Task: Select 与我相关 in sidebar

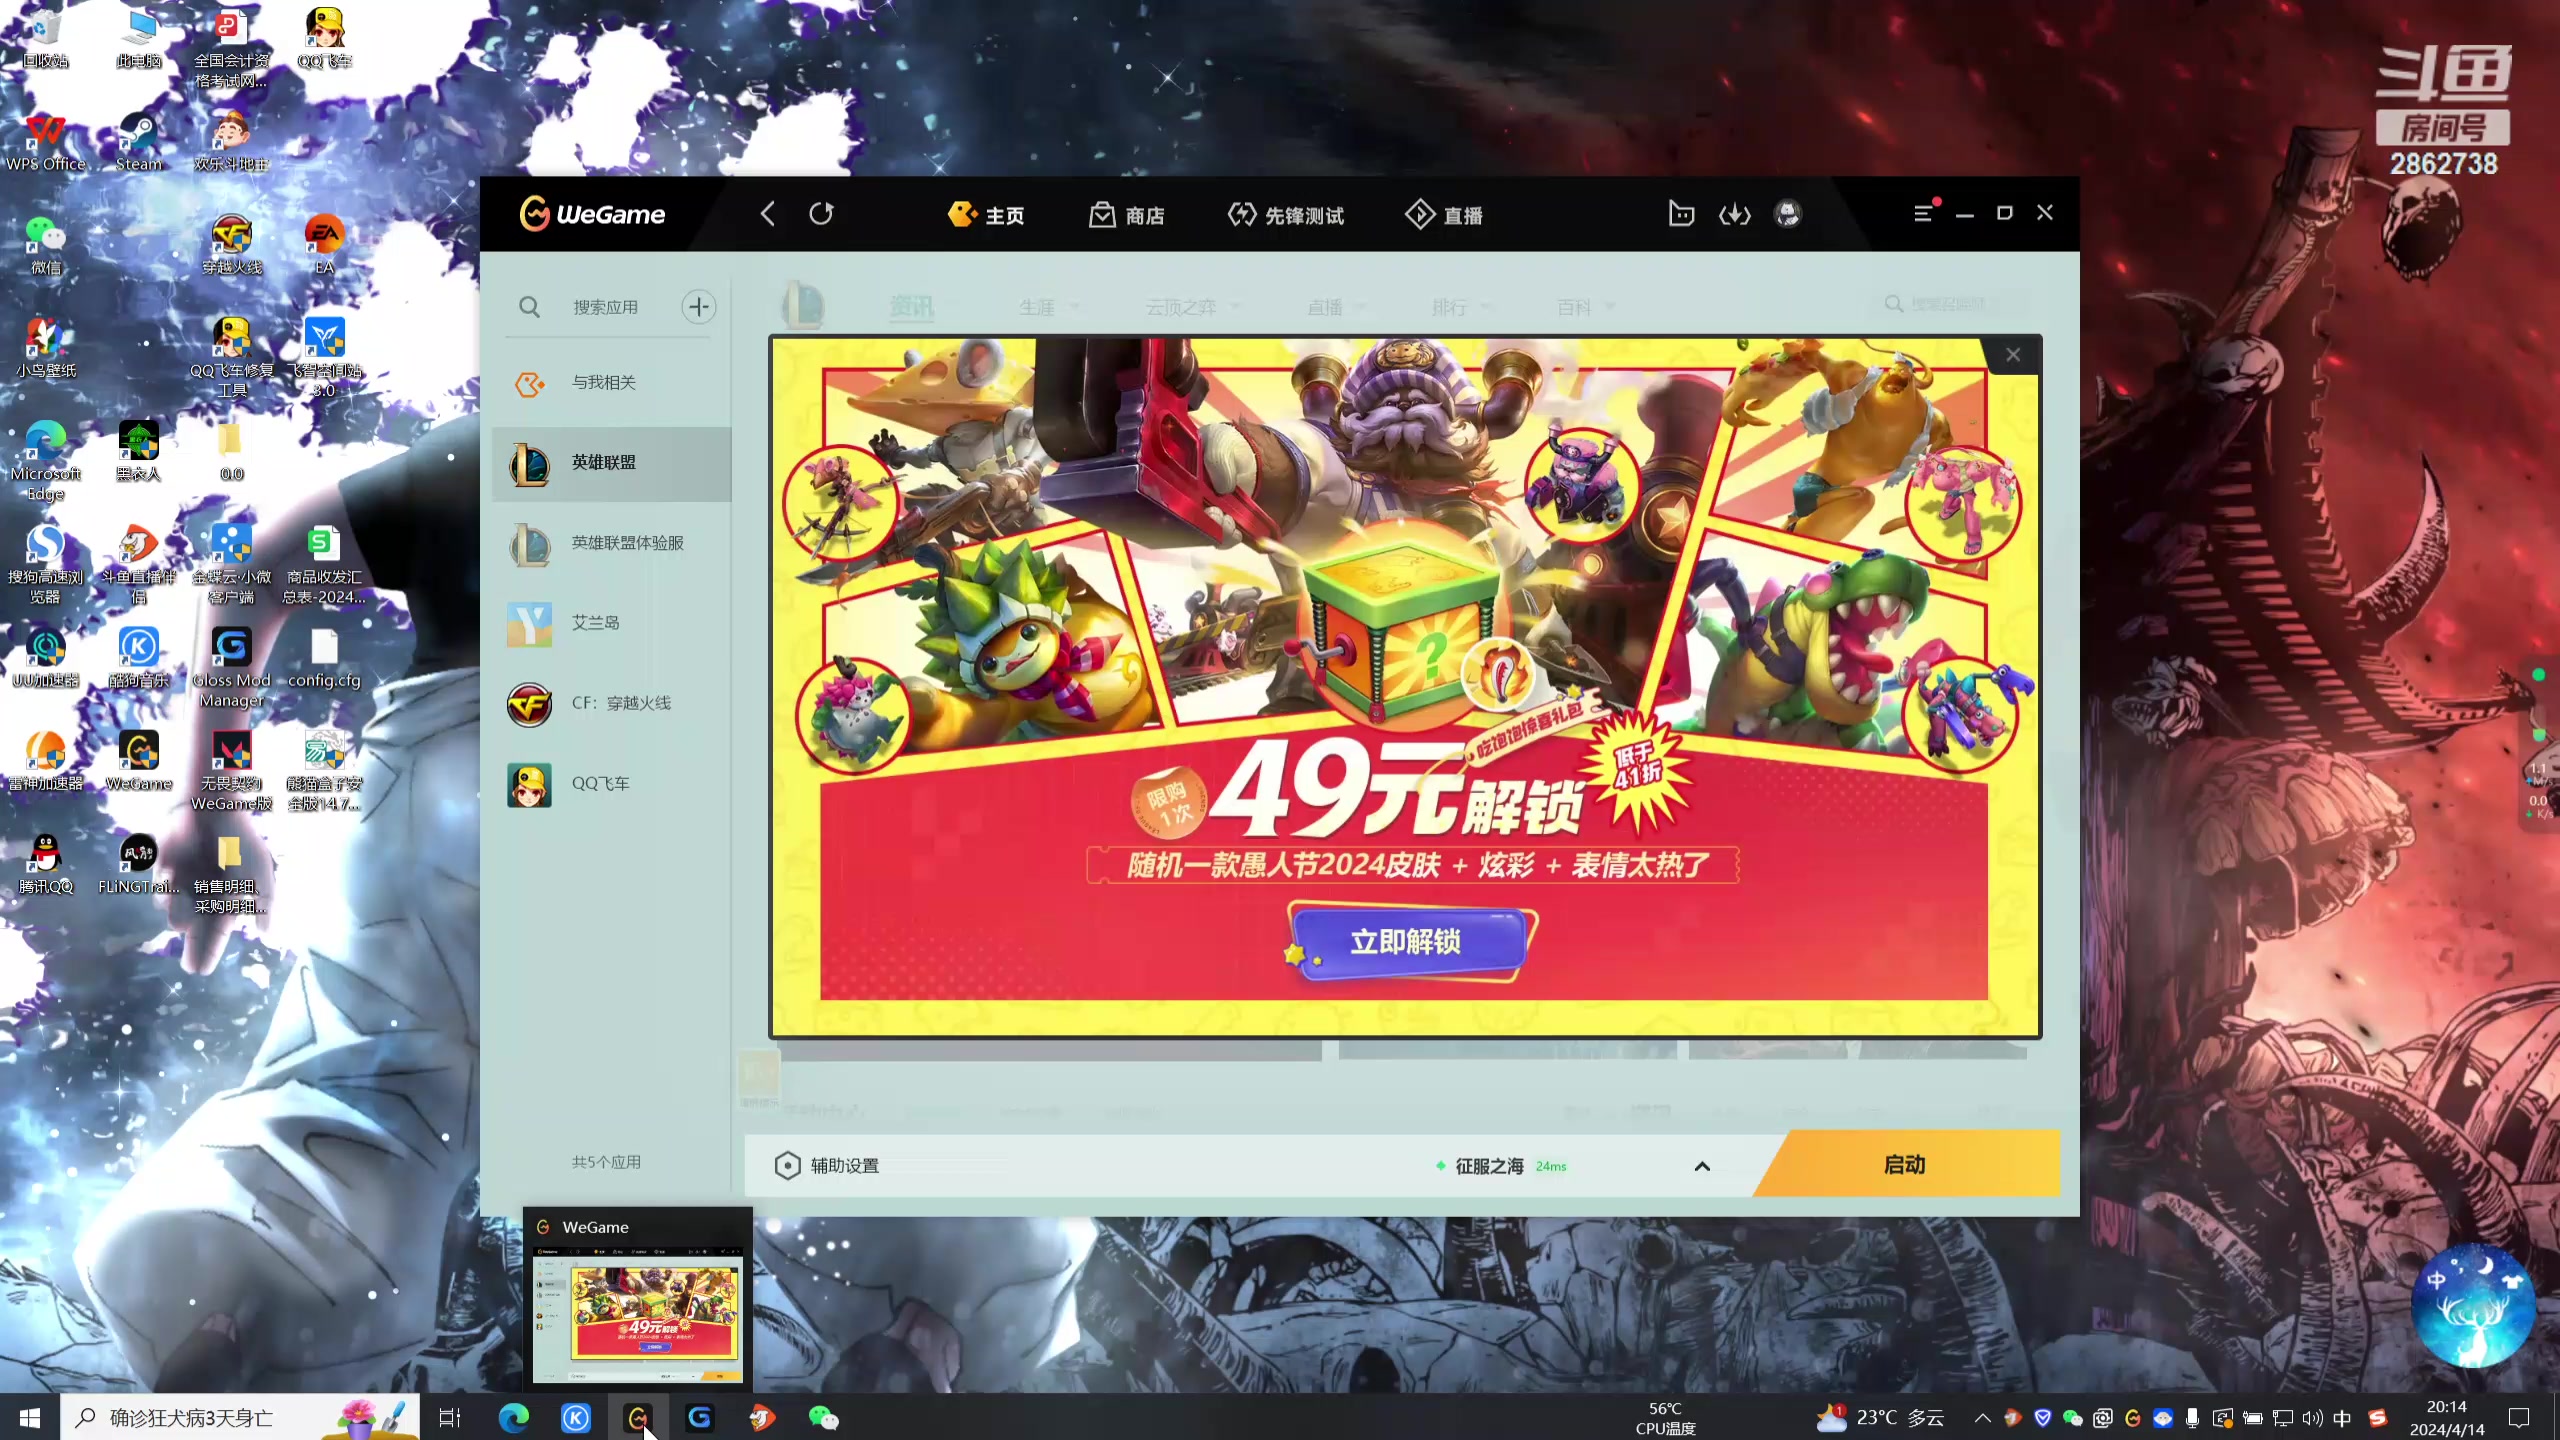Action: click(612, 383)
